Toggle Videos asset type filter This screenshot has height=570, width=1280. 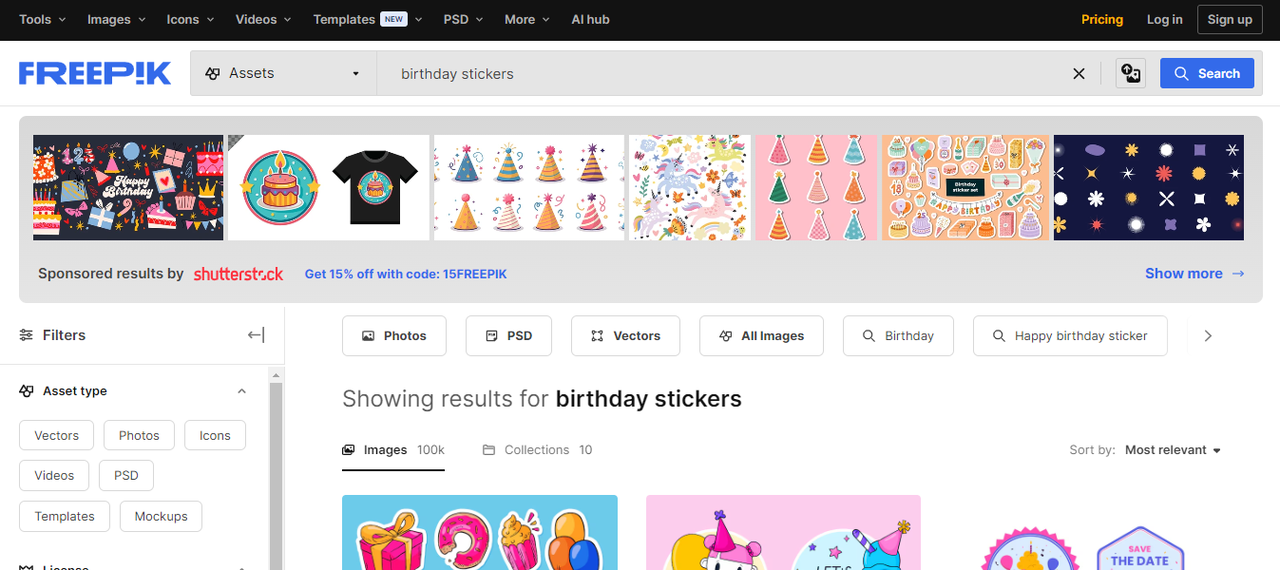54,476
